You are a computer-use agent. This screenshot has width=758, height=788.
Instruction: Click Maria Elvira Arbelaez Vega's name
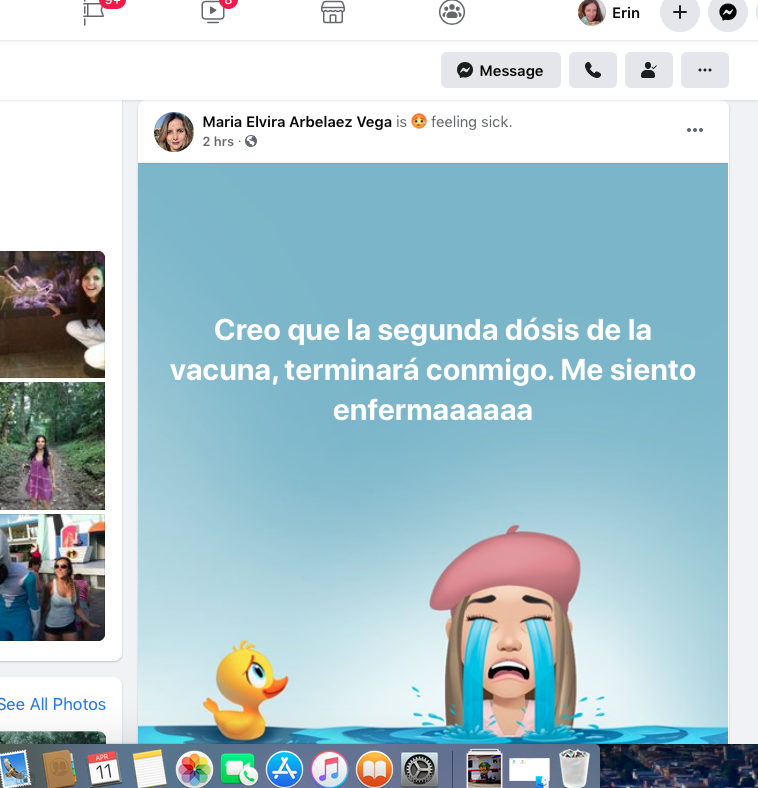pyautogui.click(x=297, y=122)
